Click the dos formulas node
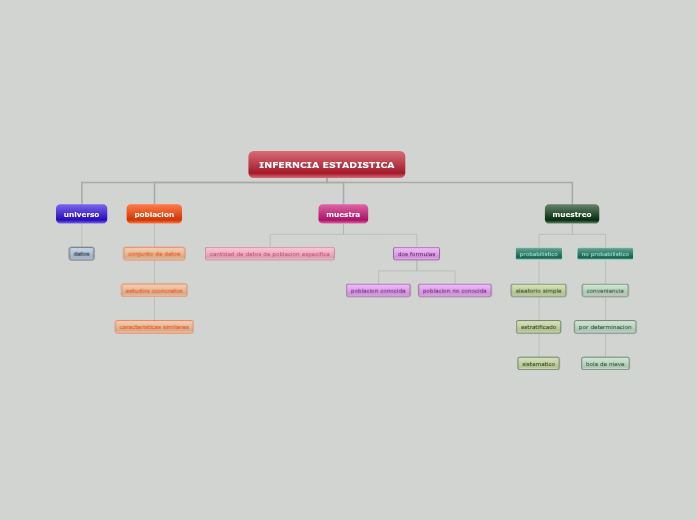The width and height of the screenshot is (697, 520). point(416,254)
